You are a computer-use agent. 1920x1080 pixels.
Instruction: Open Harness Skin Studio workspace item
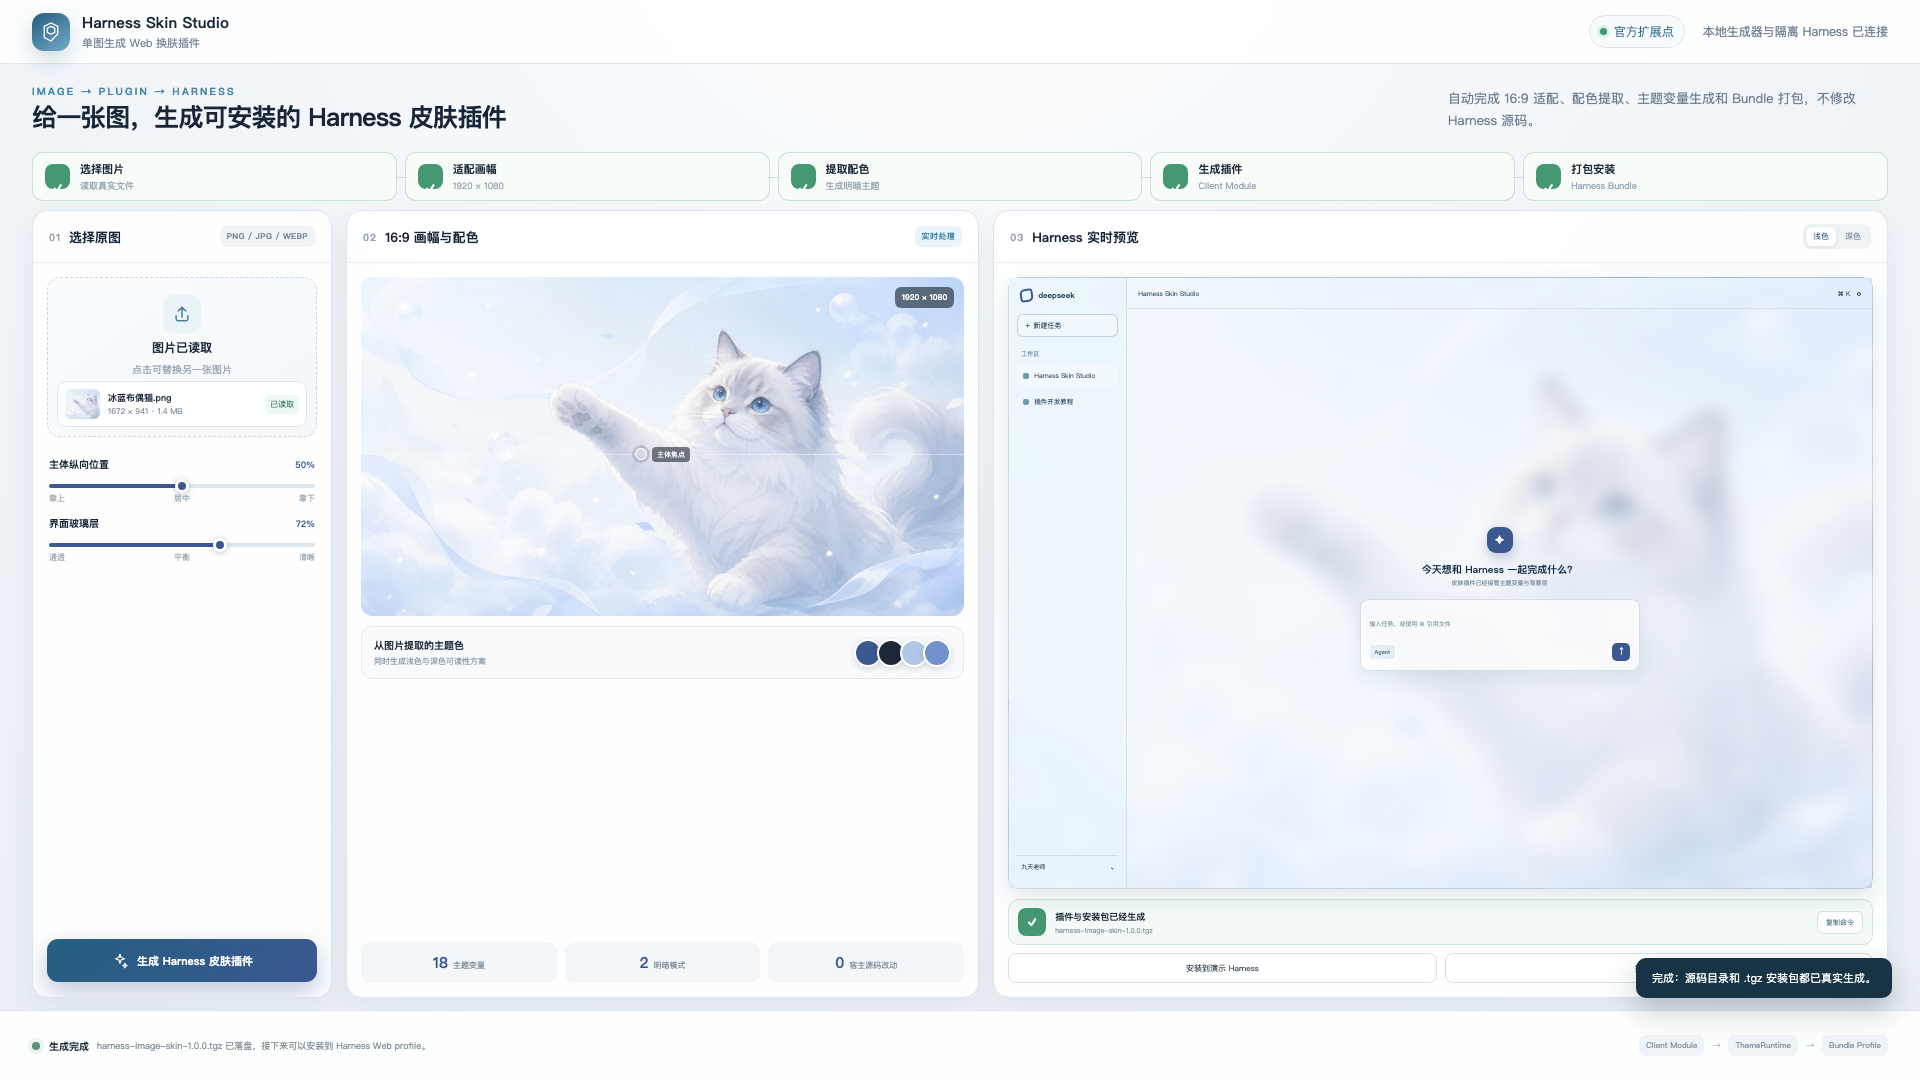(x=1067, y=376)
